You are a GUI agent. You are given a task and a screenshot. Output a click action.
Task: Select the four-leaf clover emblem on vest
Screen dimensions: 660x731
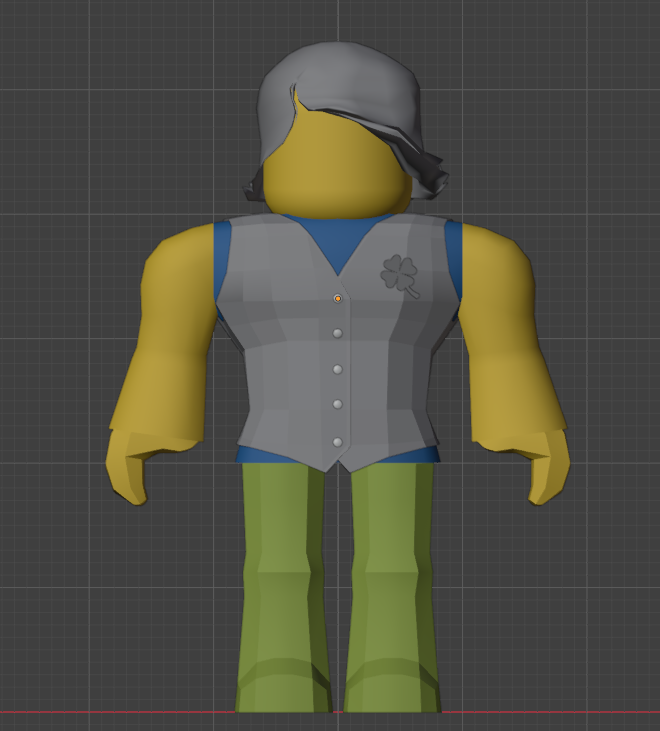tap(400, 275)
